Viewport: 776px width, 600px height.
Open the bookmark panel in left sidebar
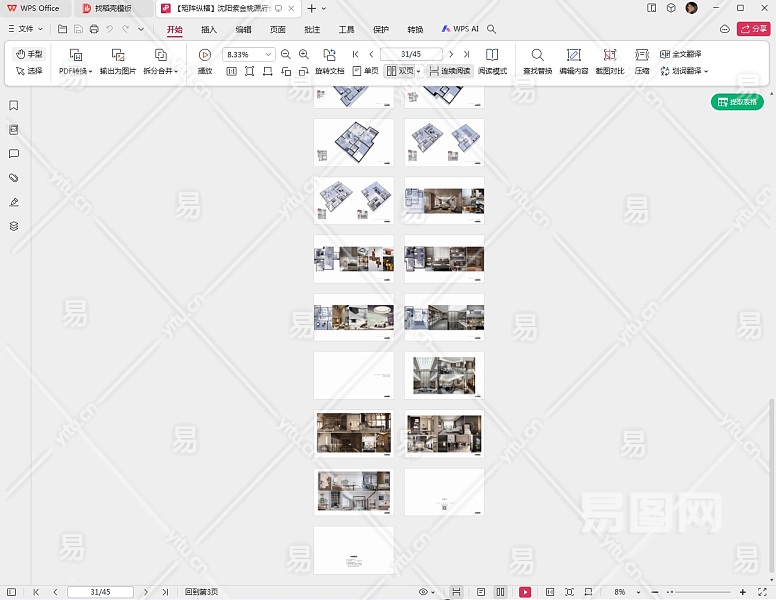(x=14, y=106)
